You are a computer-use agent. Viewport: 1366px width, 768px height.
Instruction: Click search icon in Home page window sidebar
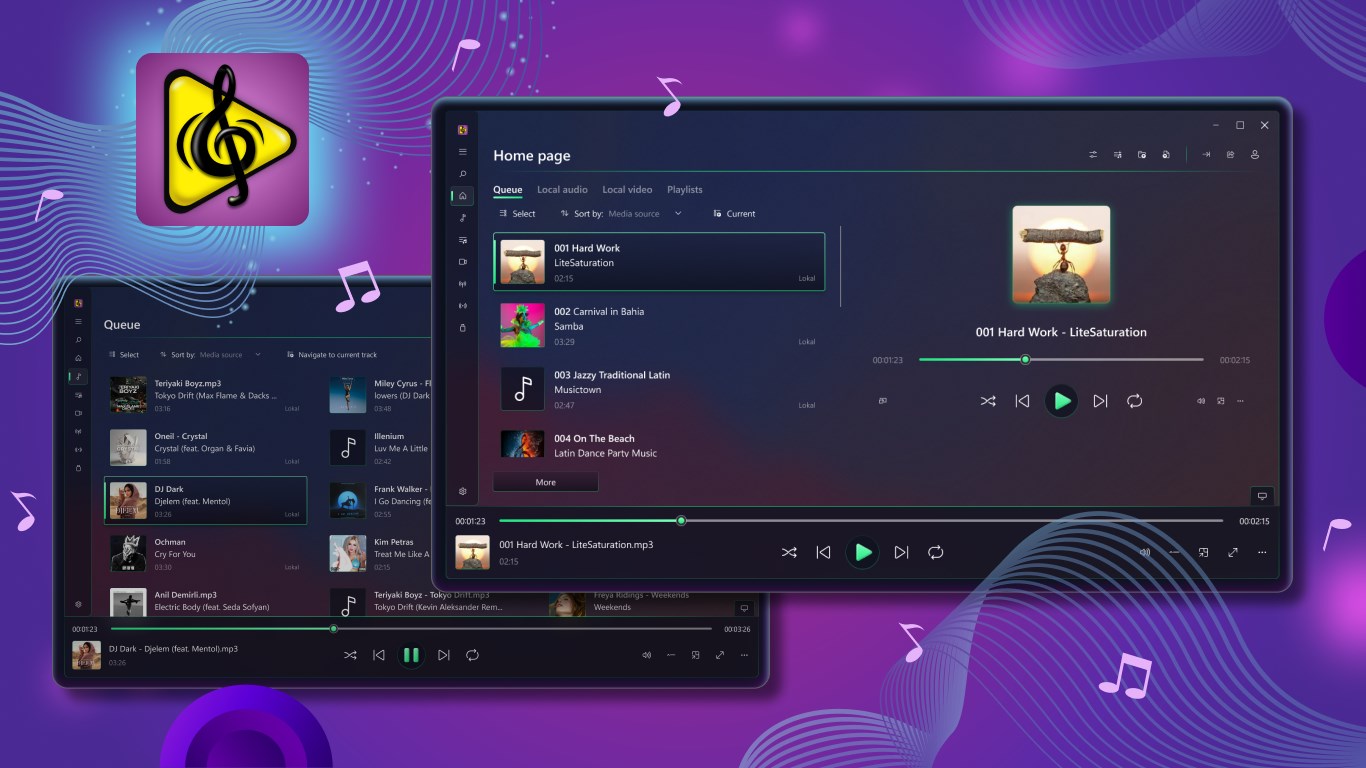[x=463, y=174]
